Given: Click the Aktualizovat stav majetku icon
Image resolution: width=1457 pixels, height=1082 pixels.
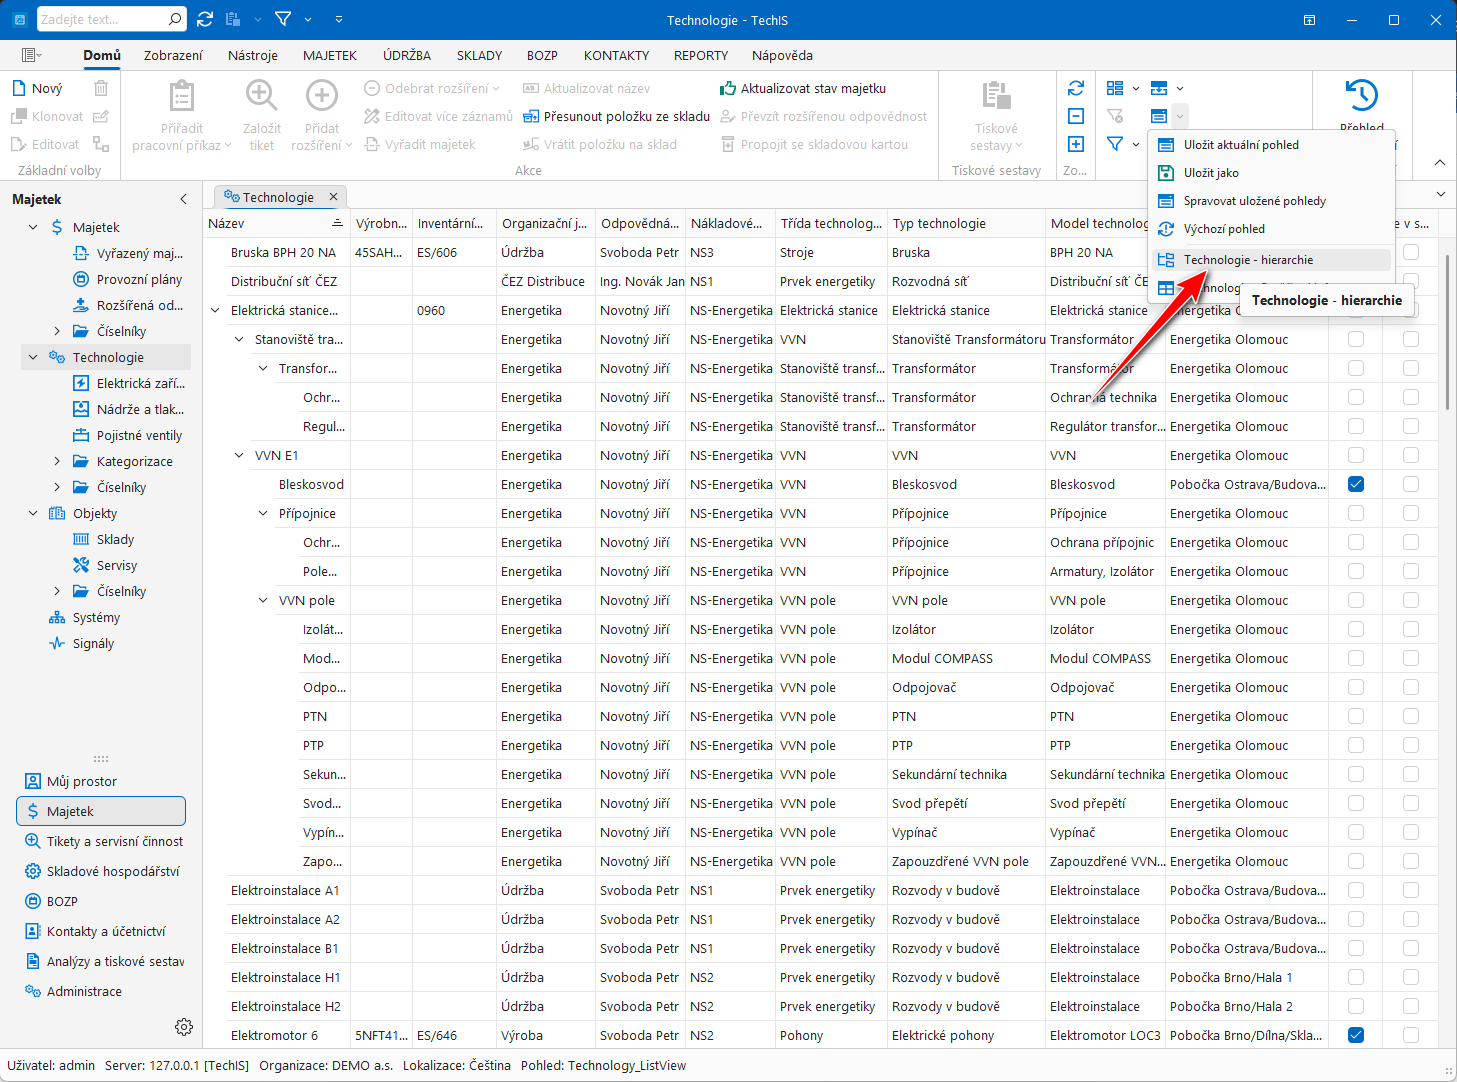Looking at the screenshot, I should [728, 88].
